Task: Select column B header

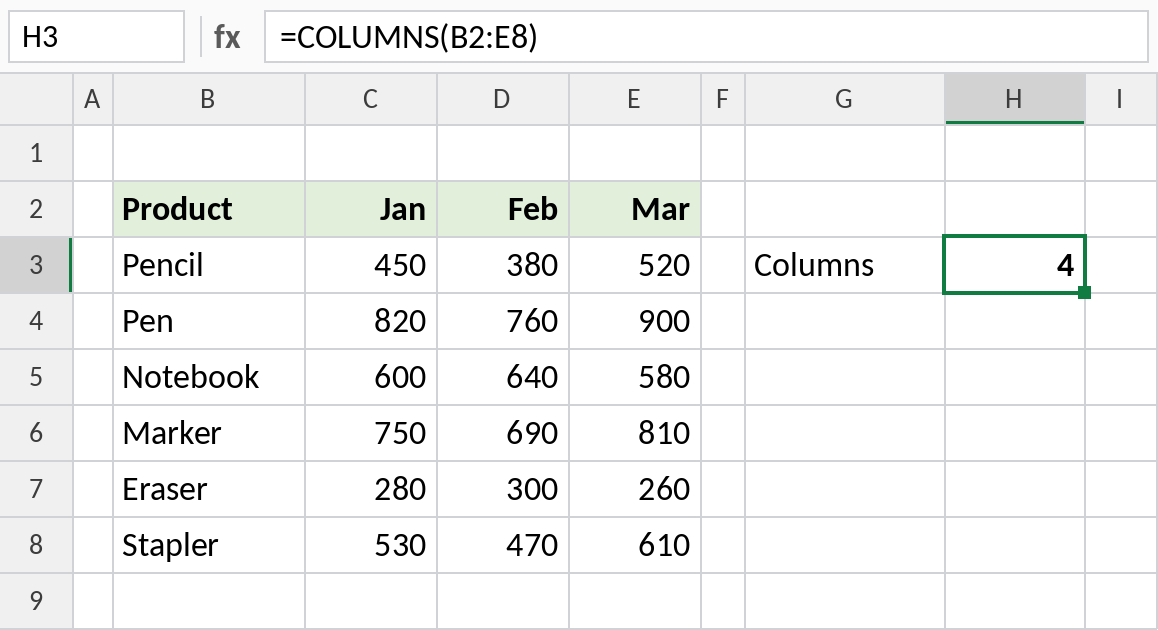Action: [x=208, y=99]
